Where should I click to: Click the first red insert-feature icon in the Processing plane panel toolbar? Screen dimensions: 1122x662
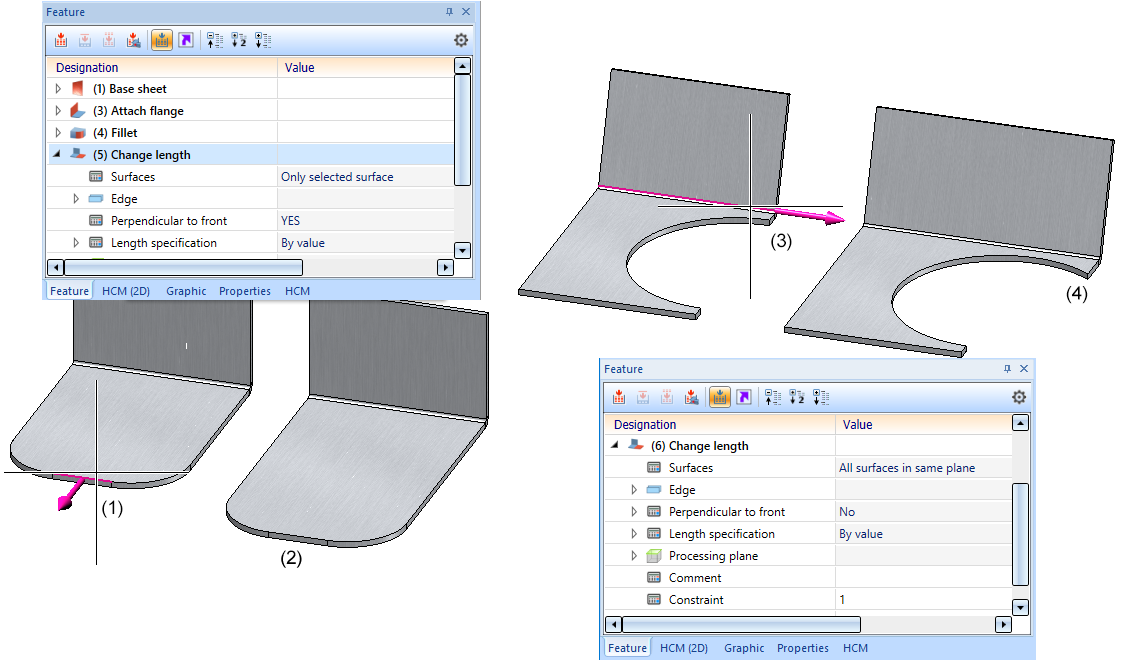coord(619,397)
